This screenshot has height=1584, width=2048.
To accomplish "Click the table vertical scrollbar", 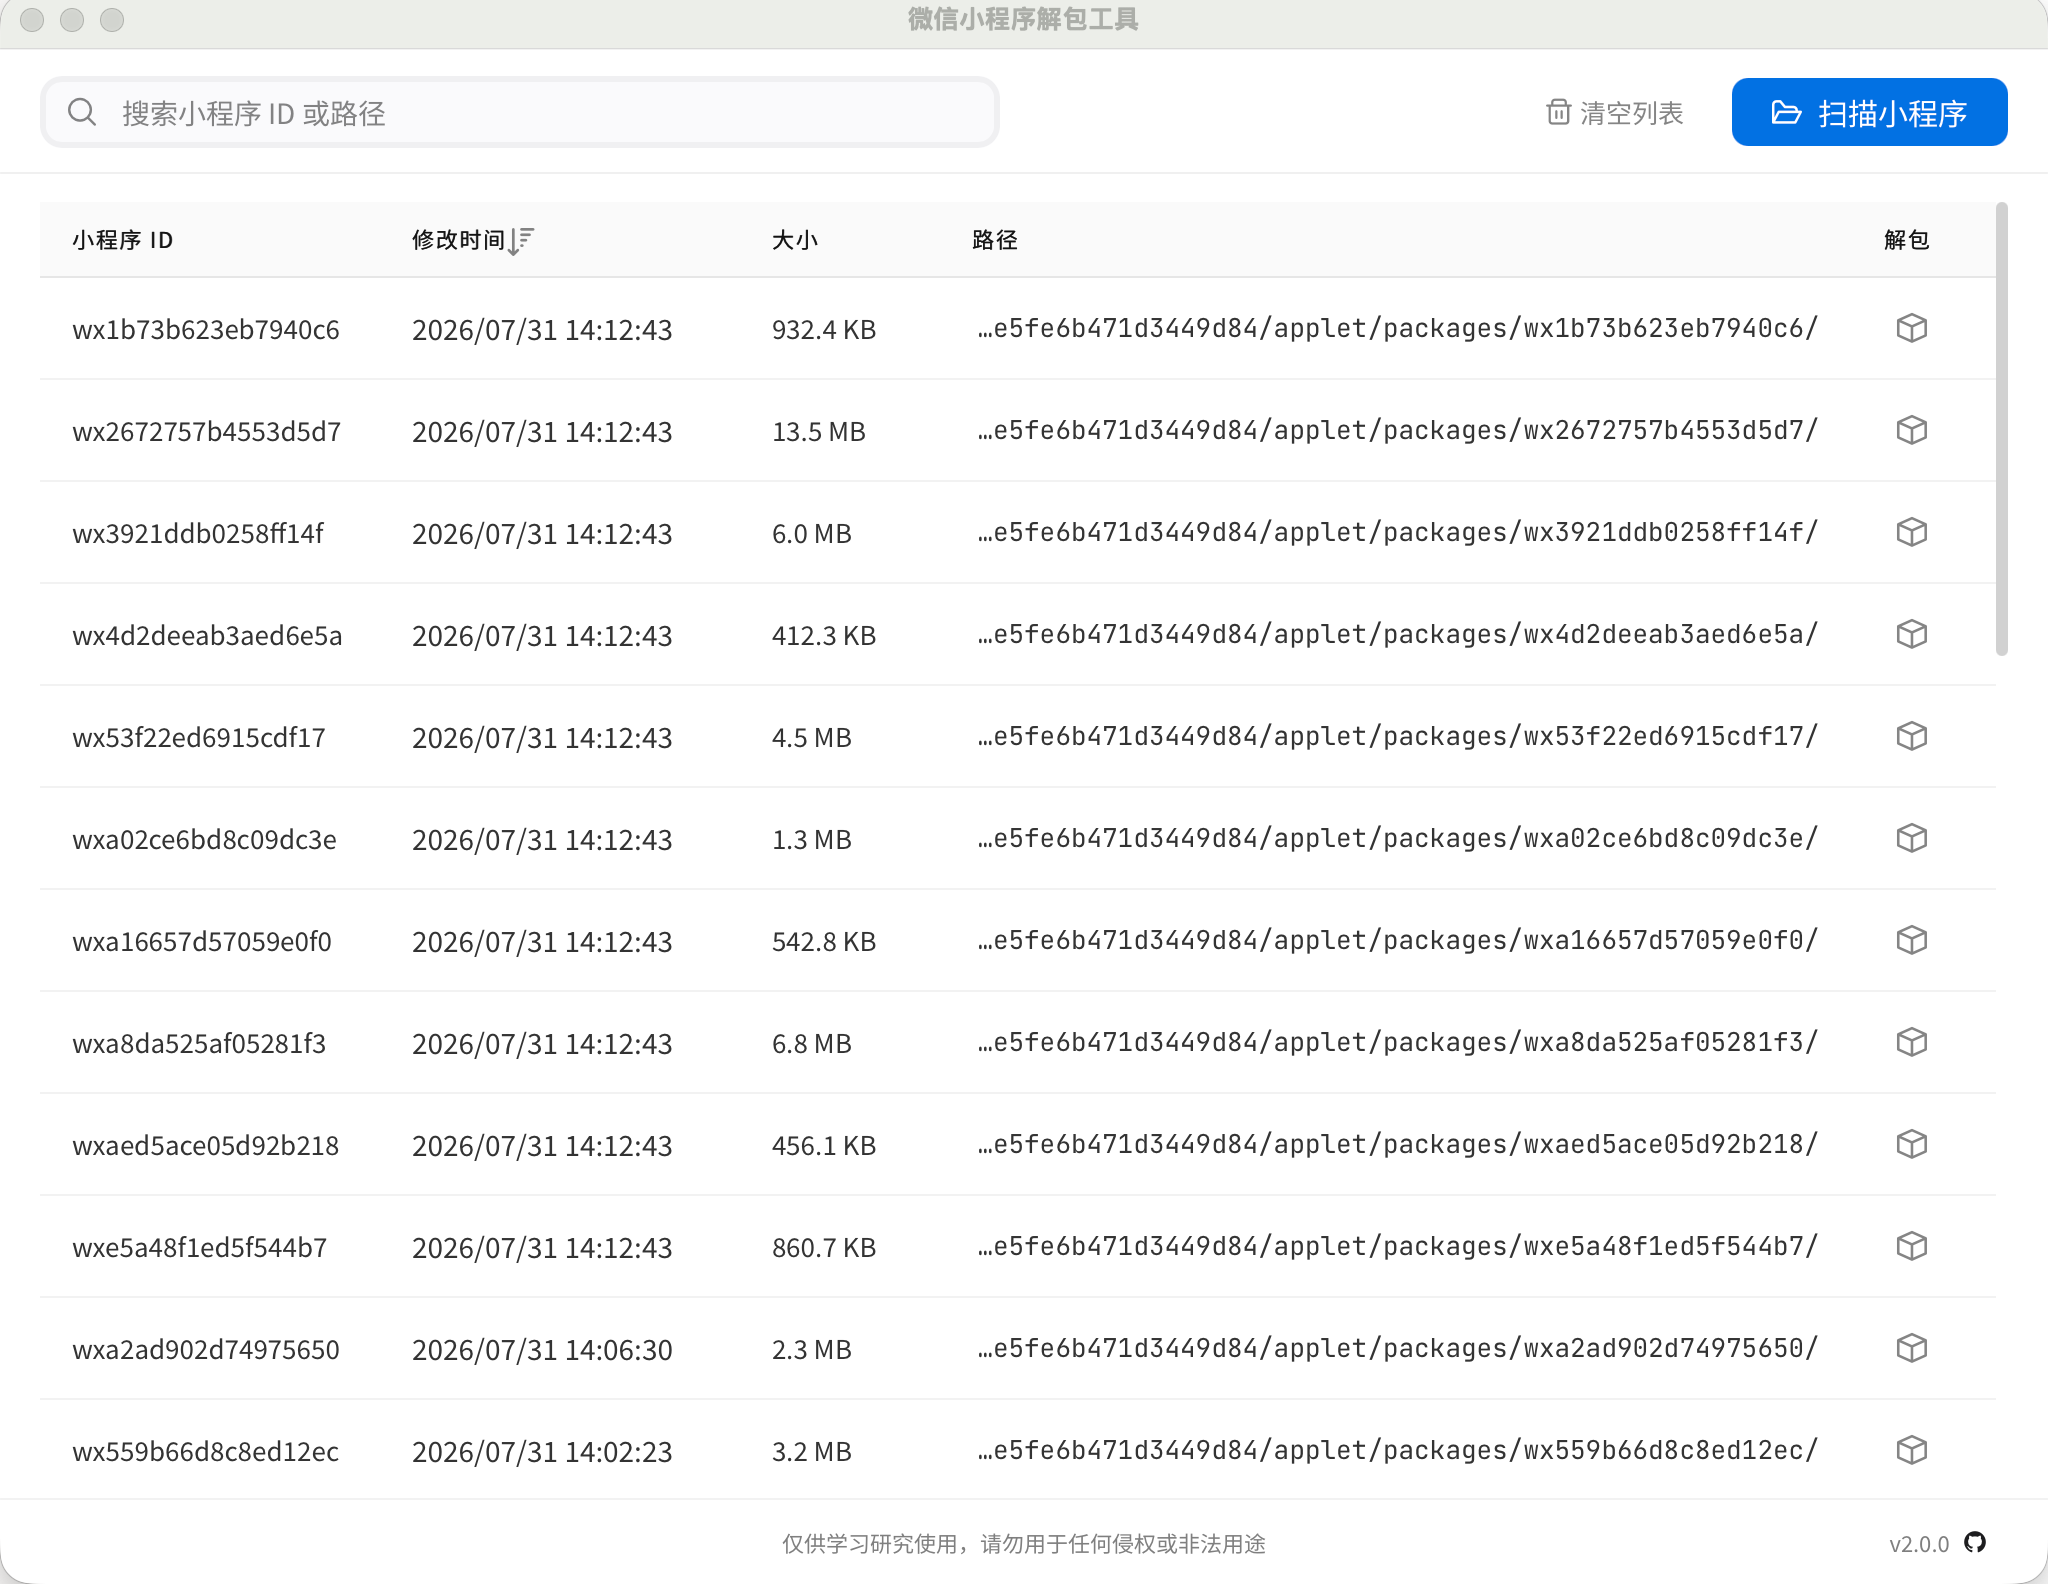I will pyautogui.click(x=2001, y=430).
